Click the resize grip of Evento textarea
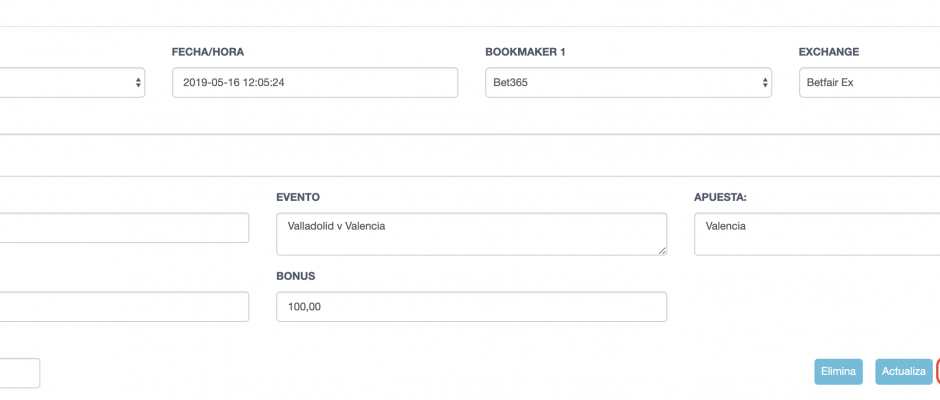Image resolution: width=940 pixels, height=400 pixels. click(x=662, y=251)
